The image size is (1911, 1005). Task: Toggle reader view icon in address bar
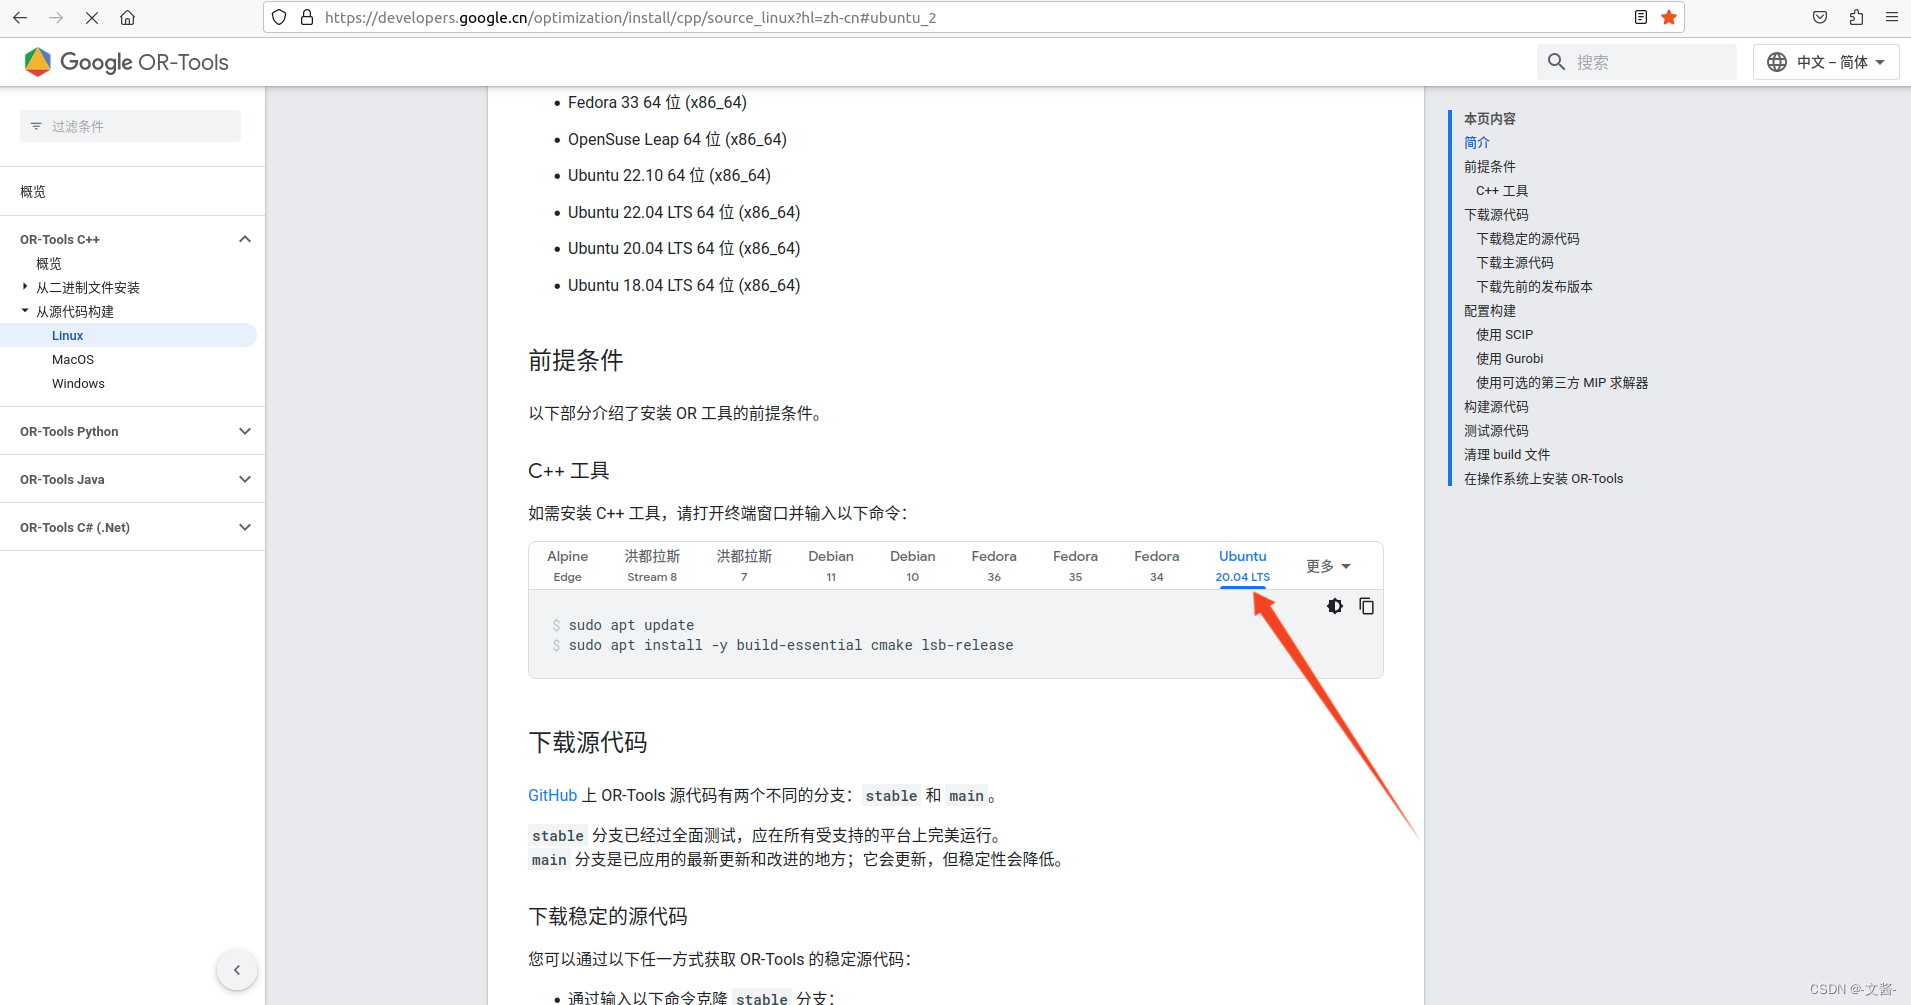point(1641,17)
